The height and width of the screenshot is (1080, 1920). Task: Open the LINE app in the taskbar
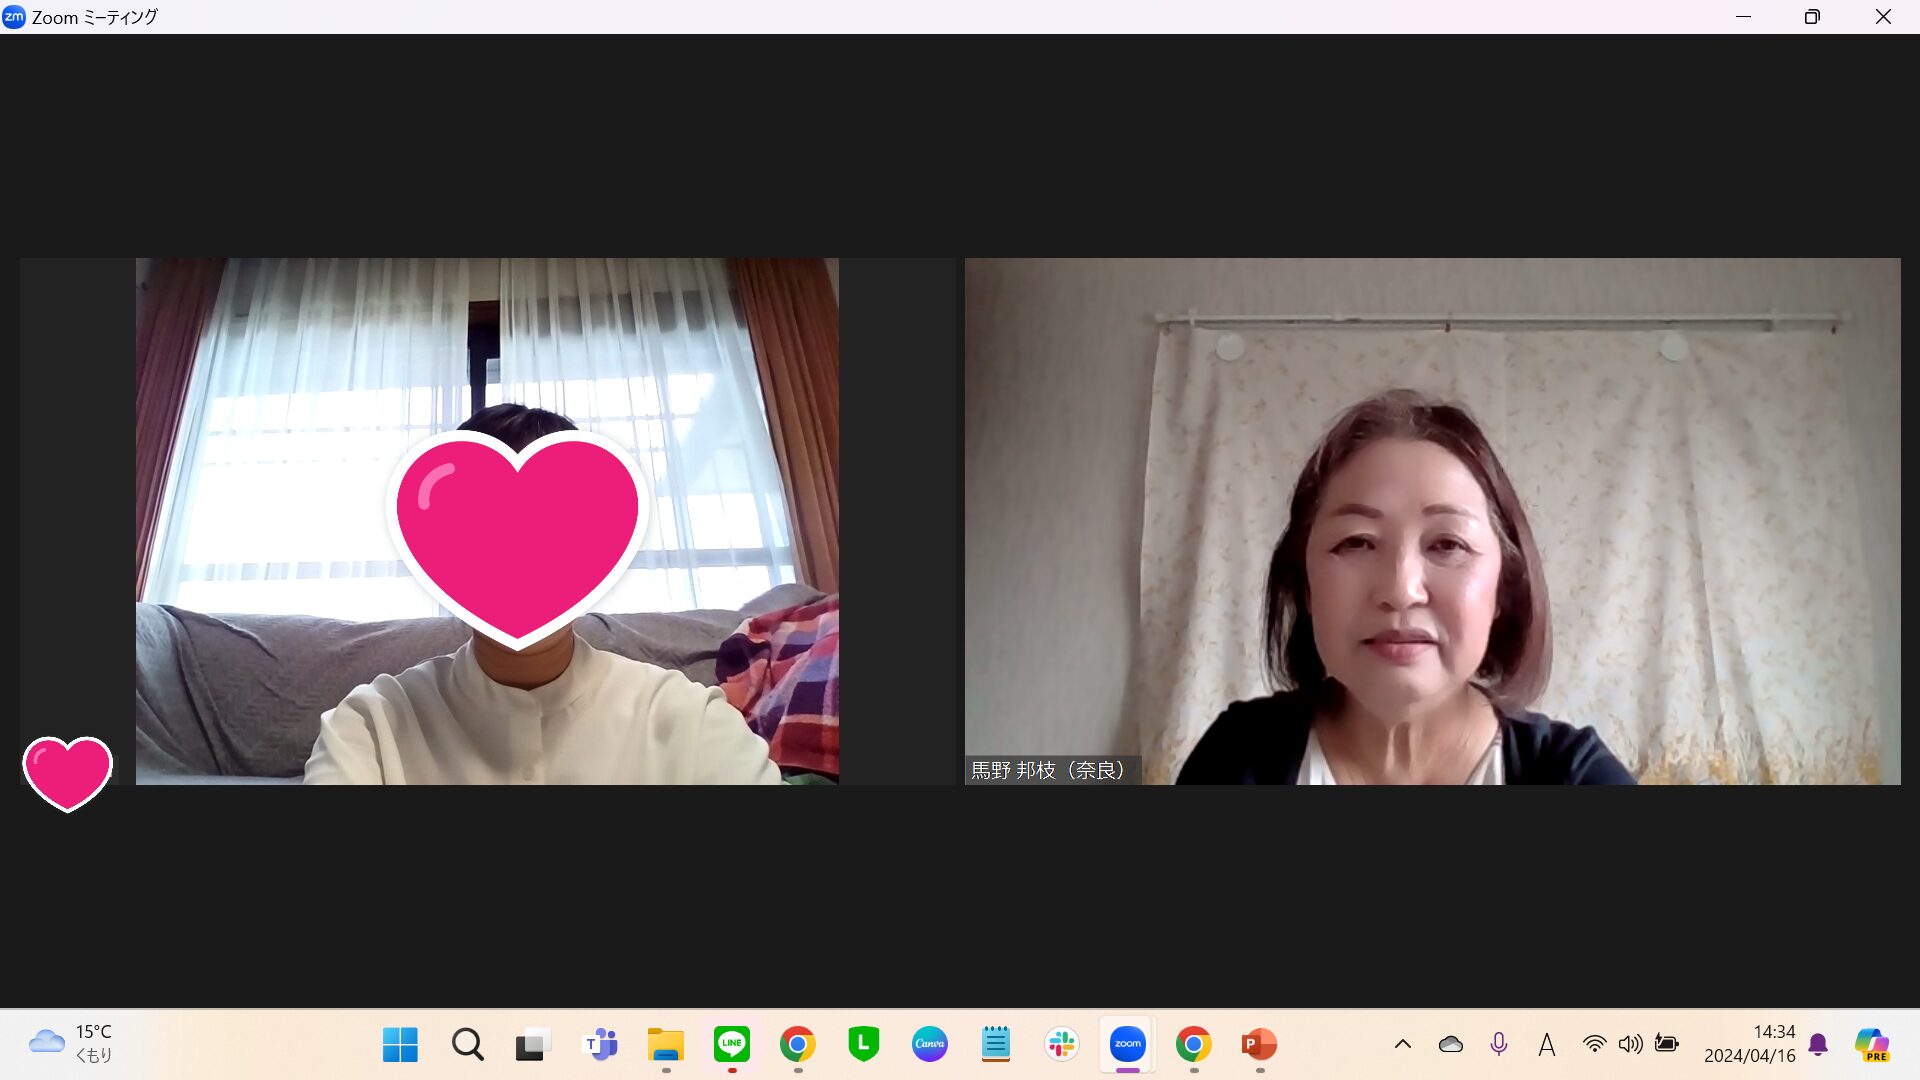pyautogui.click(x=732, y=1045)
